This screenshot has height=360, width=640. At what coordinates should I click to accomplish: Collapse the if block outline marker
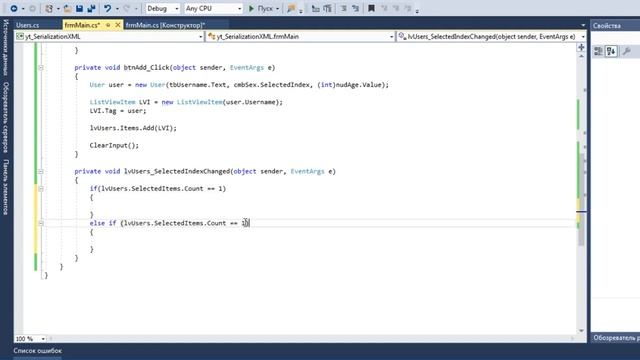pos(41,189)
